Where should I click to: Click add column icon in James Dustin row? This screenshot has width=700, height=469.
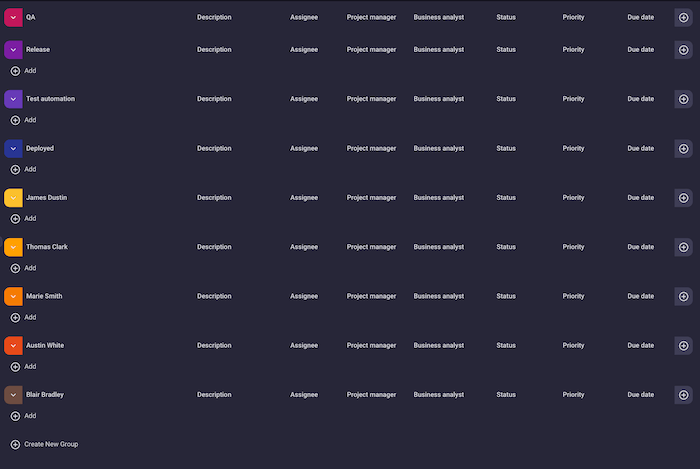[683, 197]
